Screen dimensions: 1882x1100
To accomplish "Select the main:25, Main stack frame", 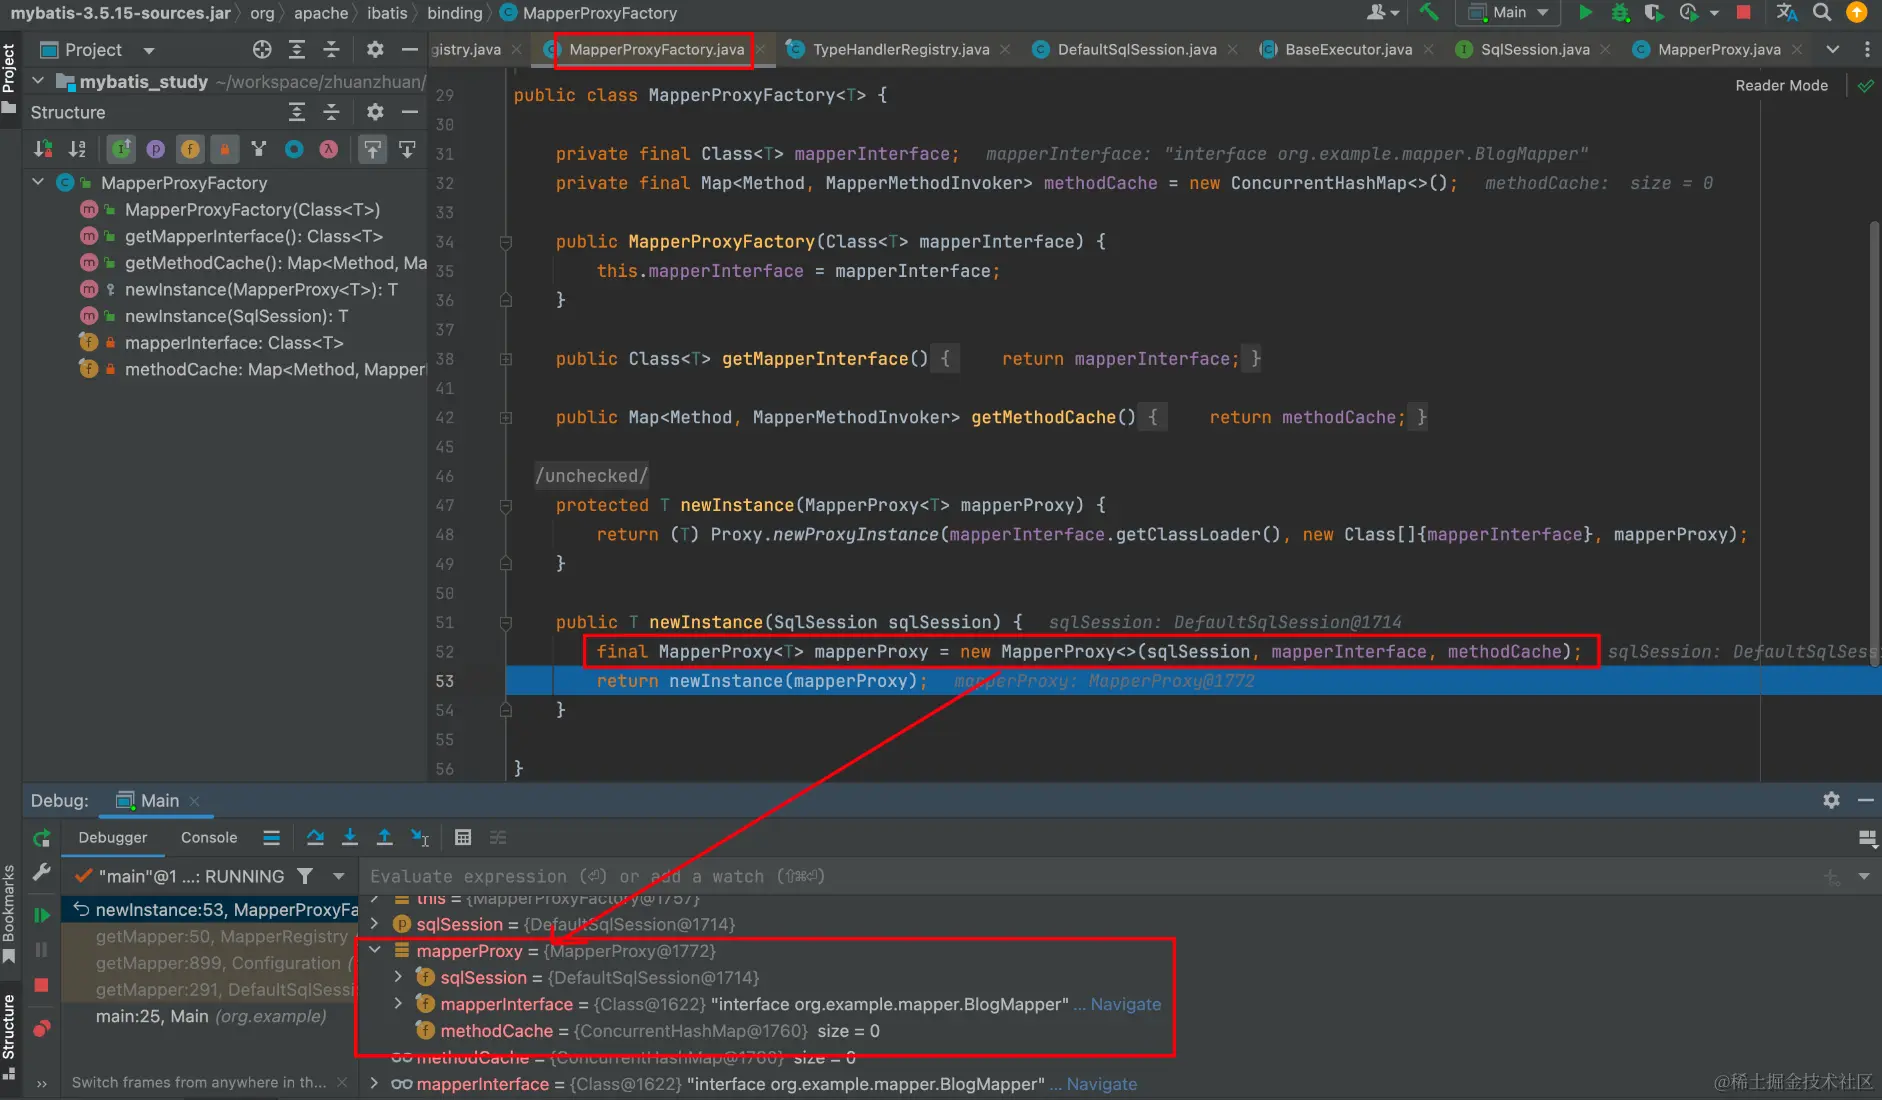I will tap(211, 1016).
